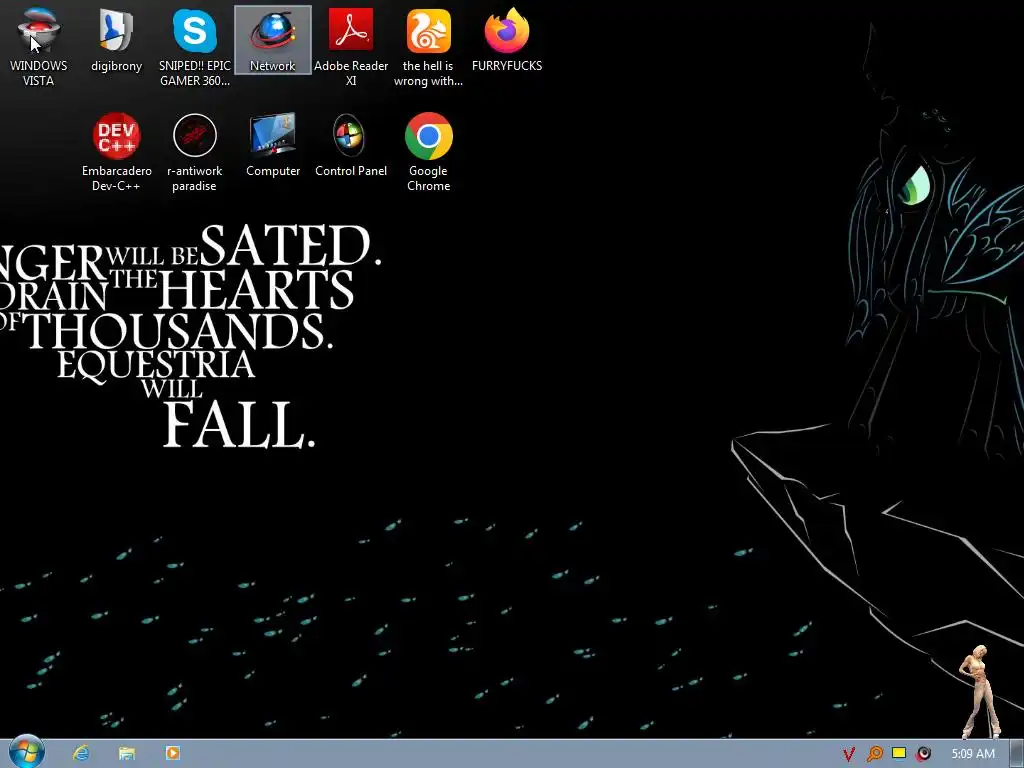Select the Network desktop icon

click(273, 40)
